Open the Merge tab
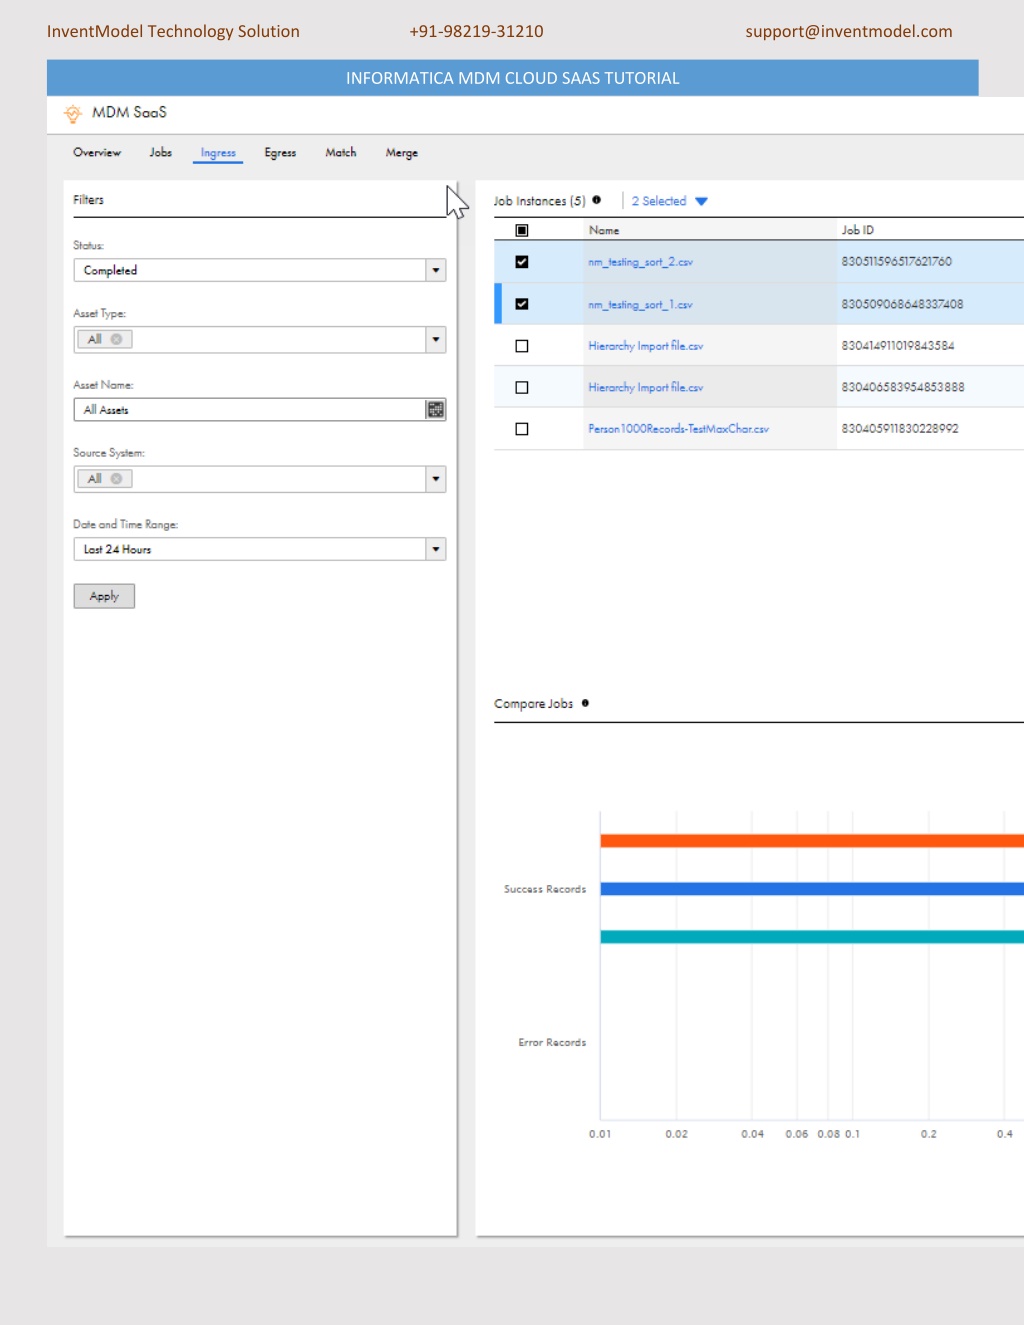Screen dimensions: 1024x1325 (402, 153)
